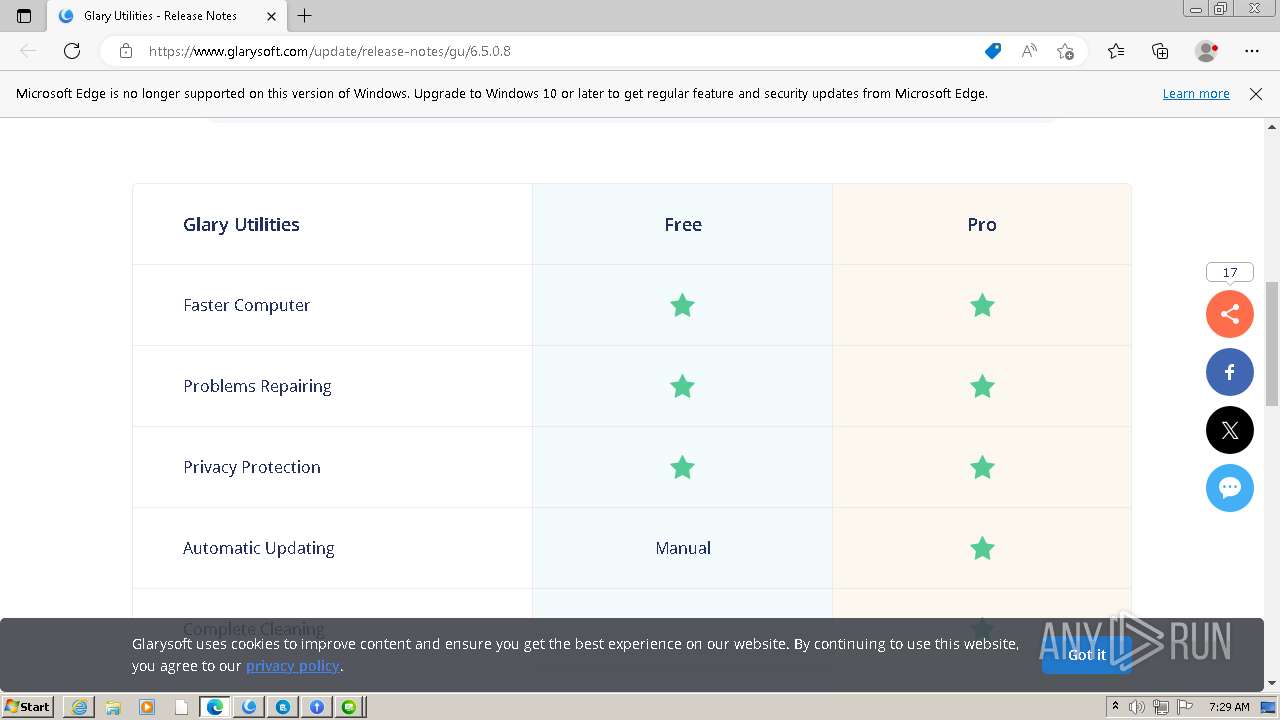Open the Action Center flag tray icon
Screen dimensions: 1280x720
click(1185, 707)
